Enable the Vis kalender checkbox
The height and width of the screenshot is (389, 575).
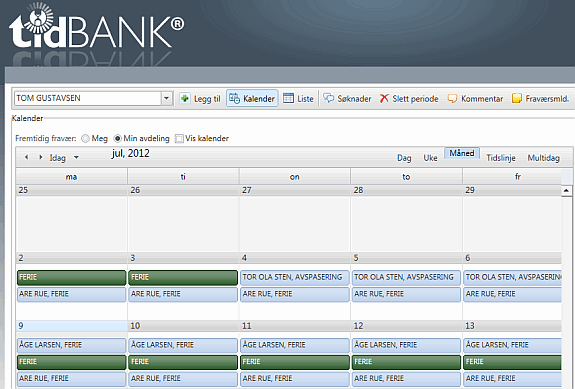pyautogui.click(x=179, y=139)
